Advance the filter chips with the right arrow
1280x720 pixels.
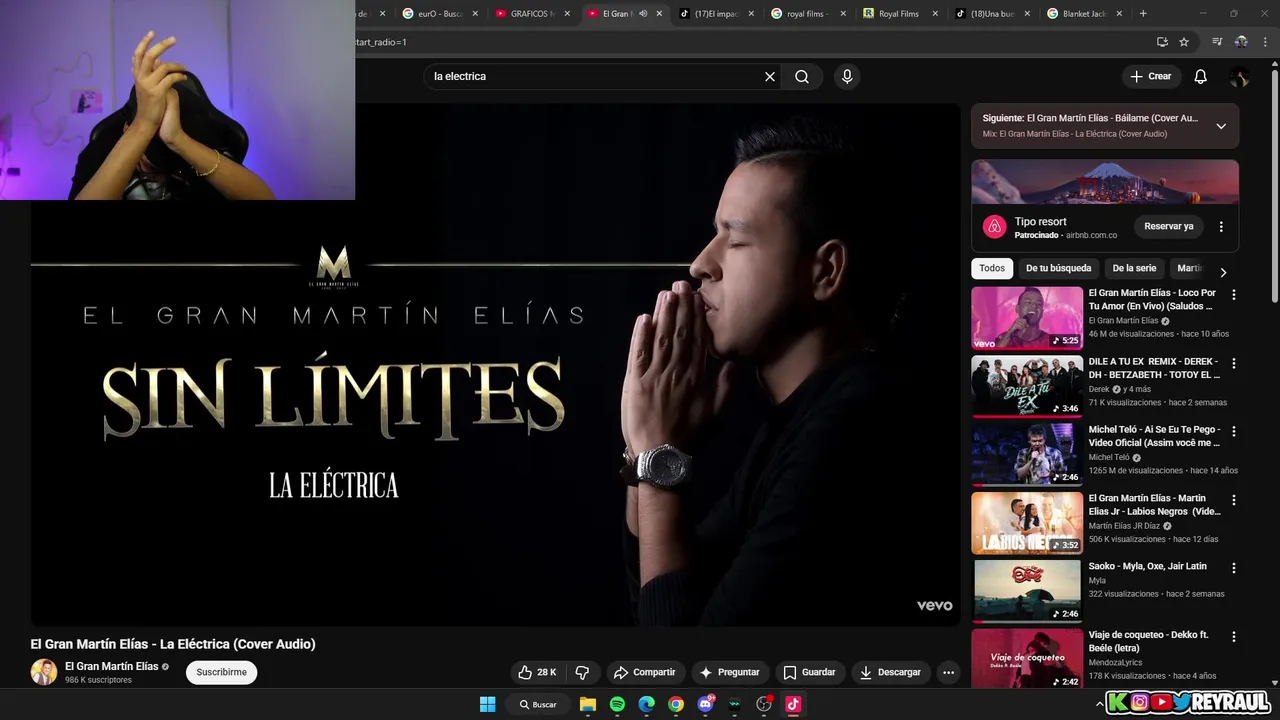pos(1222,272)
